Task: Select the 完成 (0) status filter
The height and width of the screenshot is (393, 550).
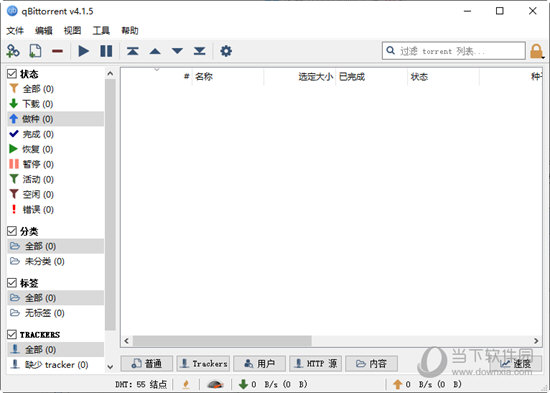Action: pyautogui.click(x=55, y=134)
